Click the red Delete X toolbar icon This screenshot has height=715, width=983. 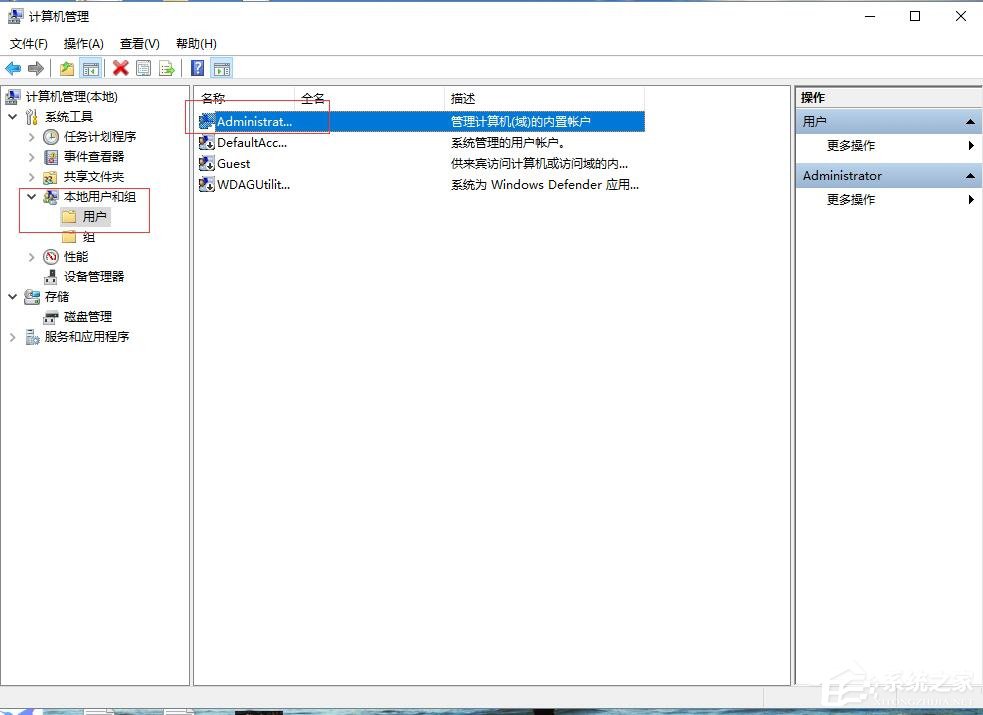click(x=120, y=67)
